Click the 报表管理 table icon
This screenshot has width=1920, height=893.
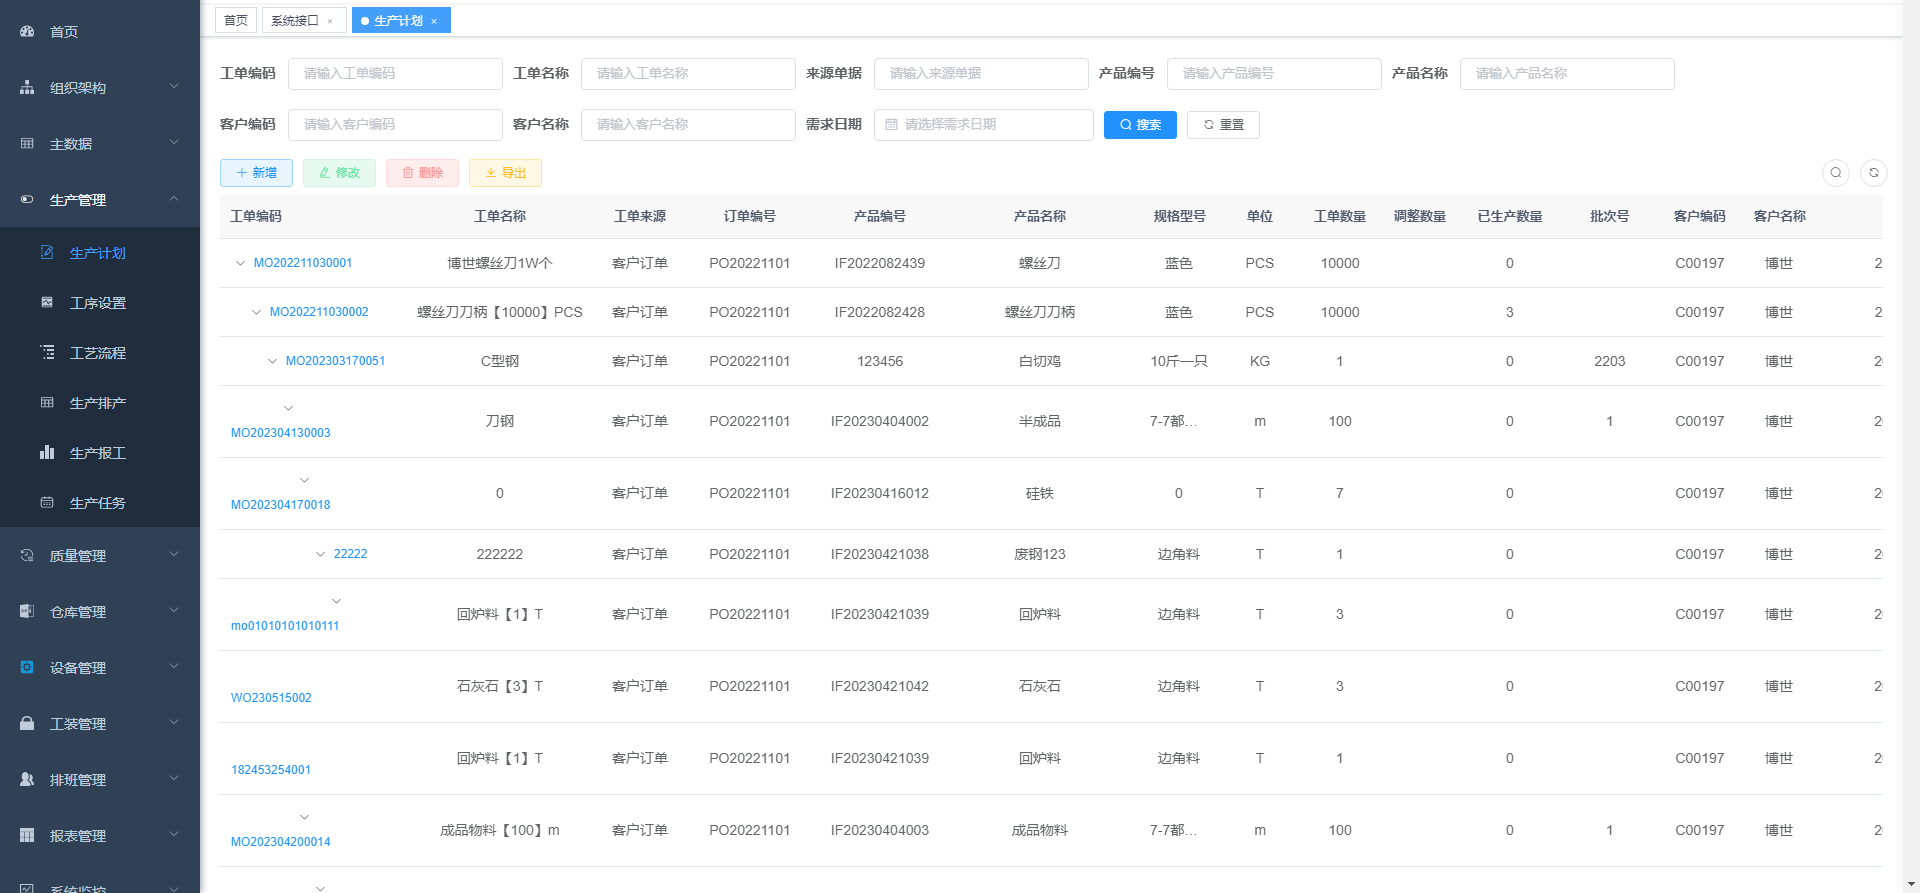27,836
